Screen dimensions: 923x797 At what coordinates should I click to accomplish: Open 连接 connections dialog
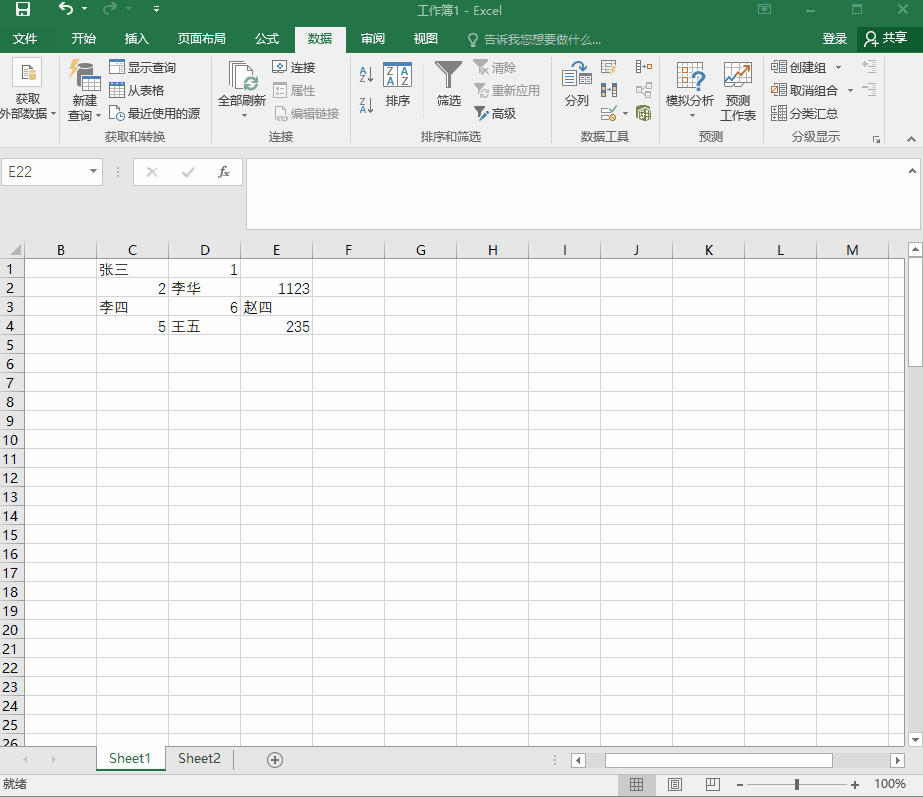coord(294,67)
